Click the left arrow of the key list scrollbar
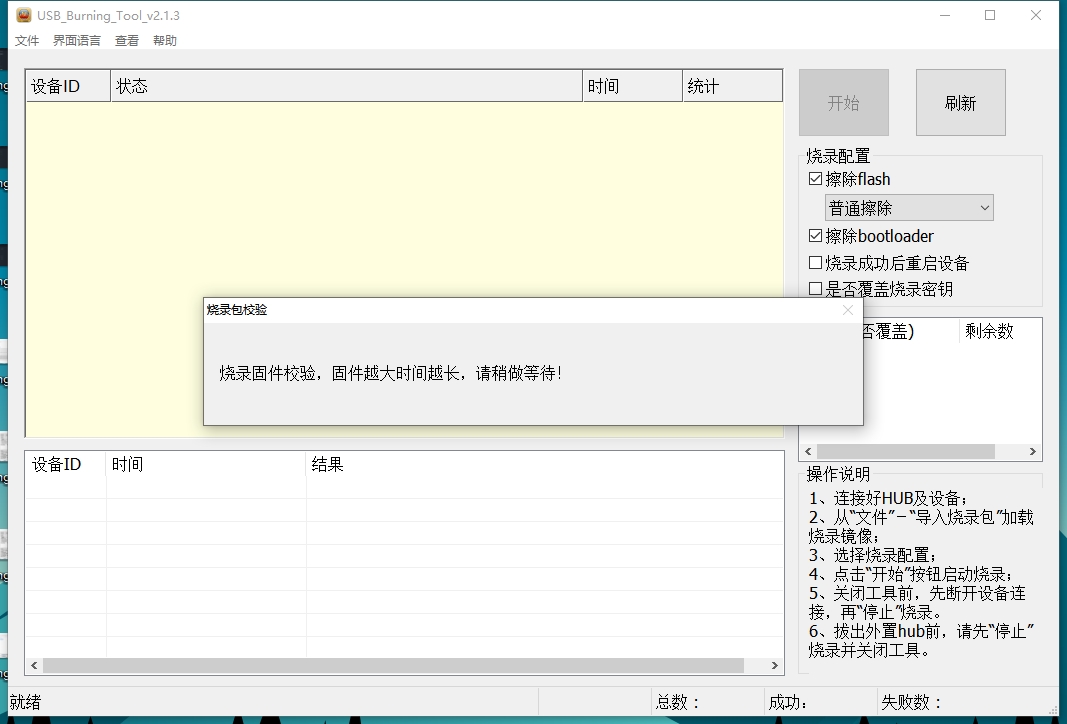Viewport: 1067px width, 724px height. [808, 451]
